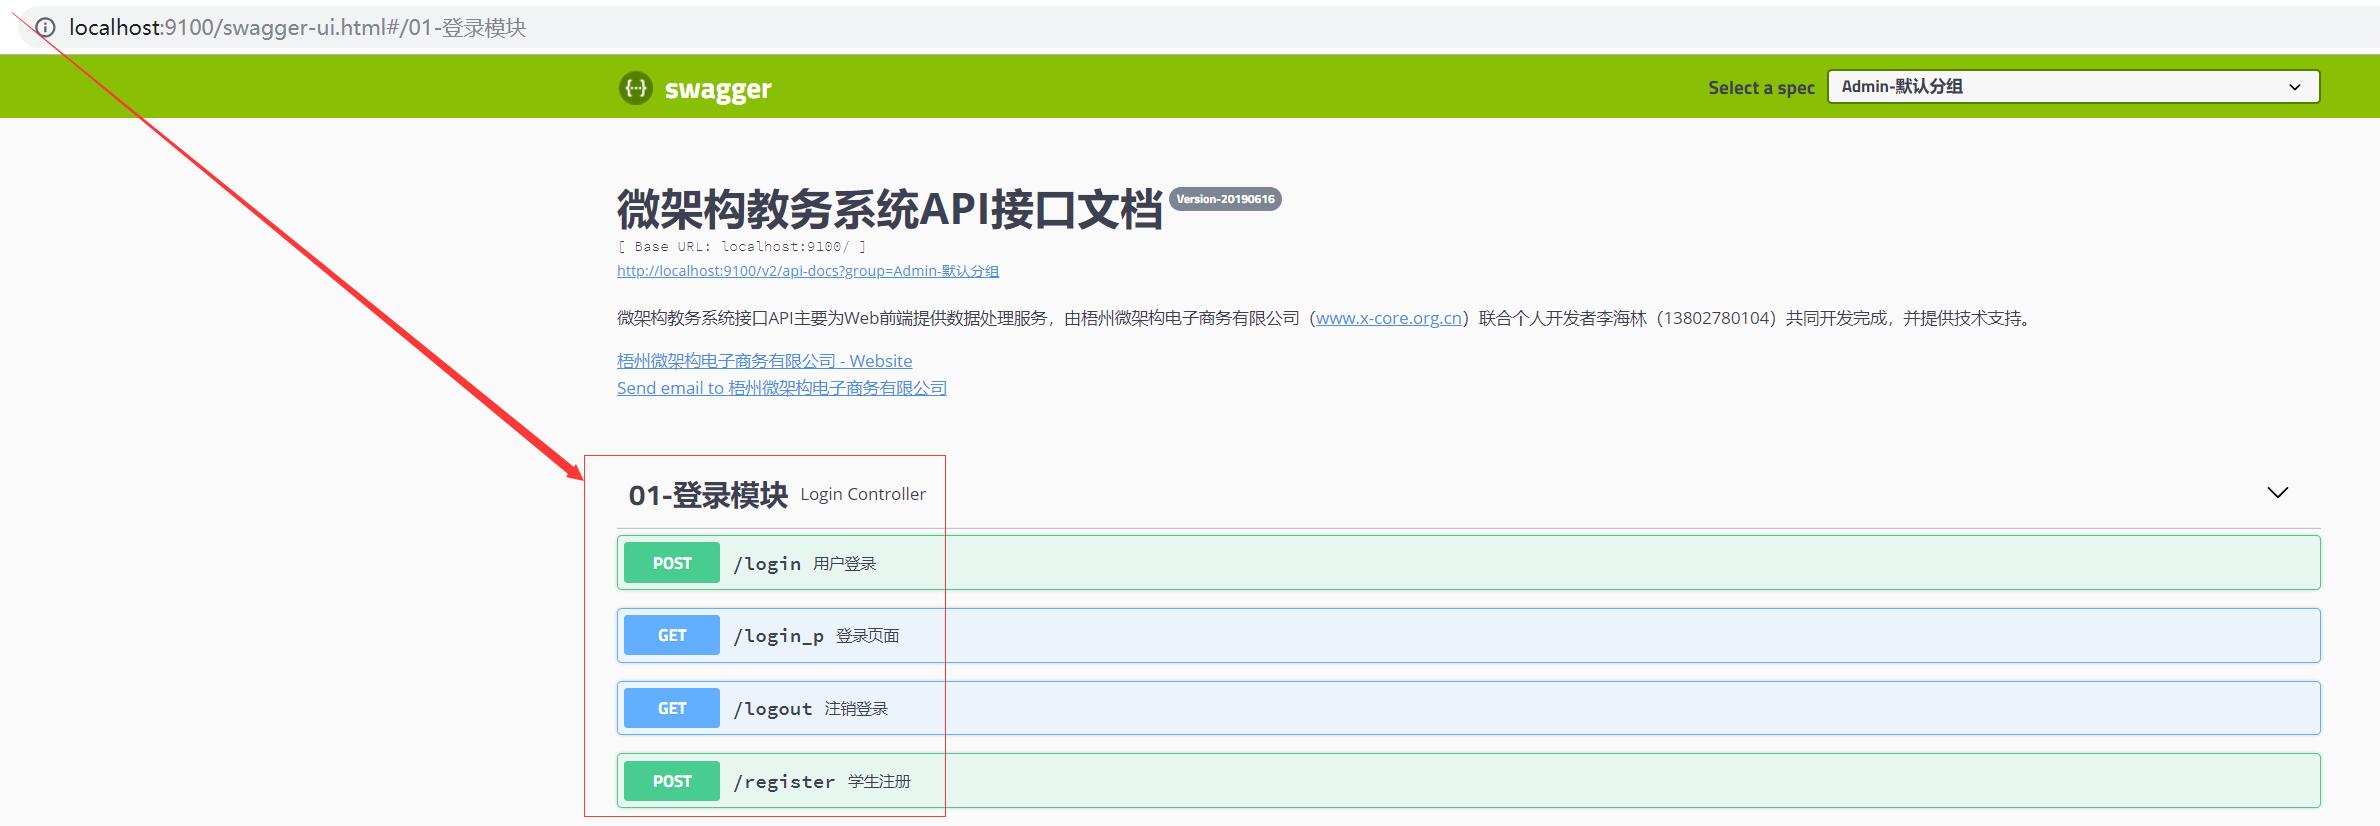Click the GET badge for /logout
Viewport: 2380px width, 826px height.
click(672, 708)
